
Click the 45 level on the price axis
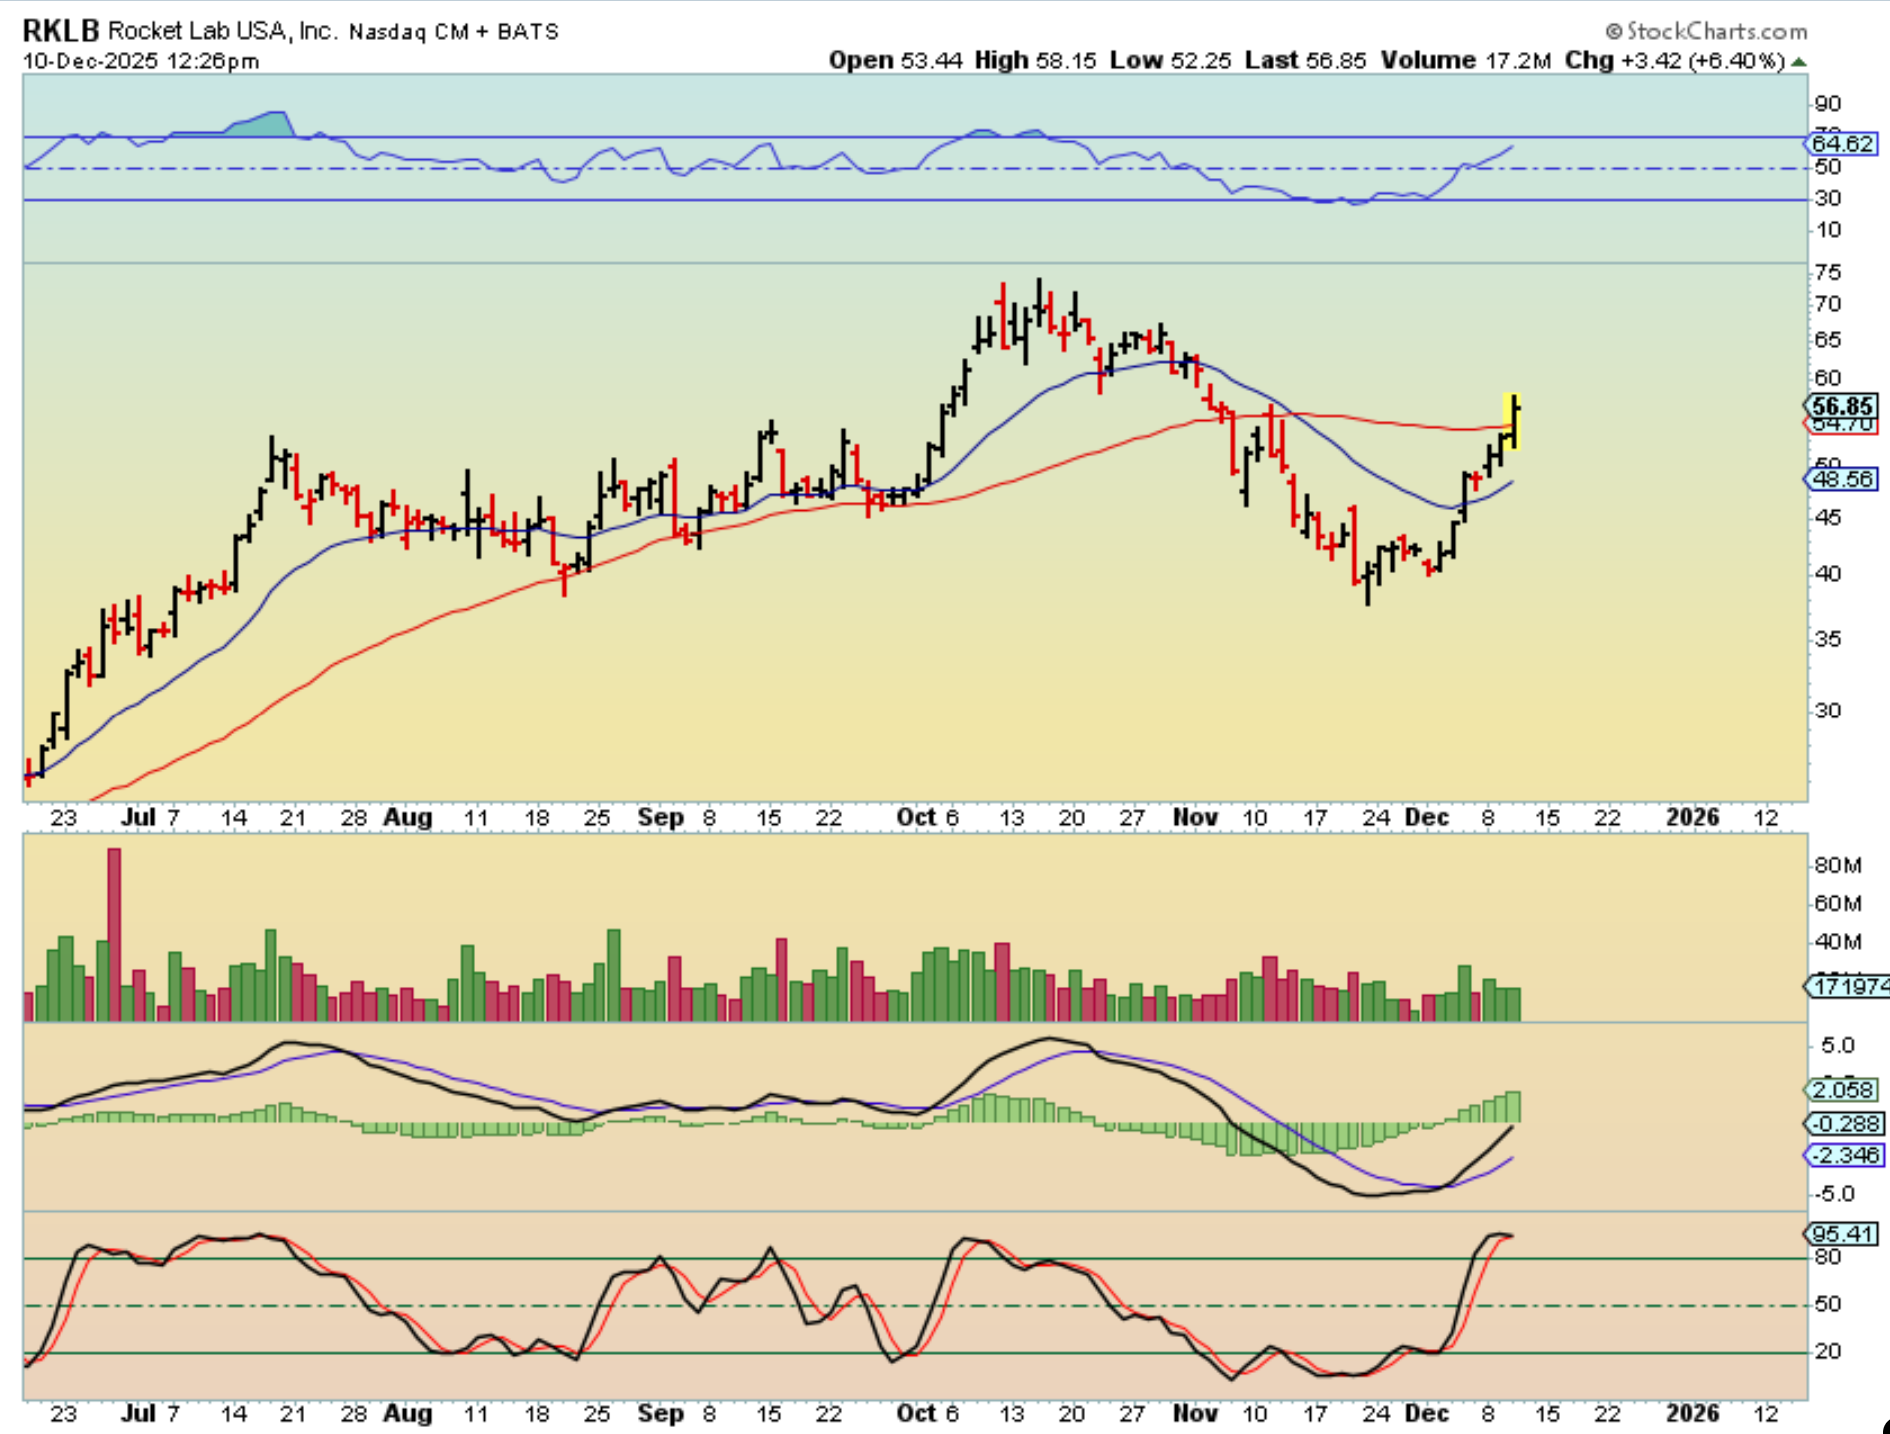click(1827, 518)
